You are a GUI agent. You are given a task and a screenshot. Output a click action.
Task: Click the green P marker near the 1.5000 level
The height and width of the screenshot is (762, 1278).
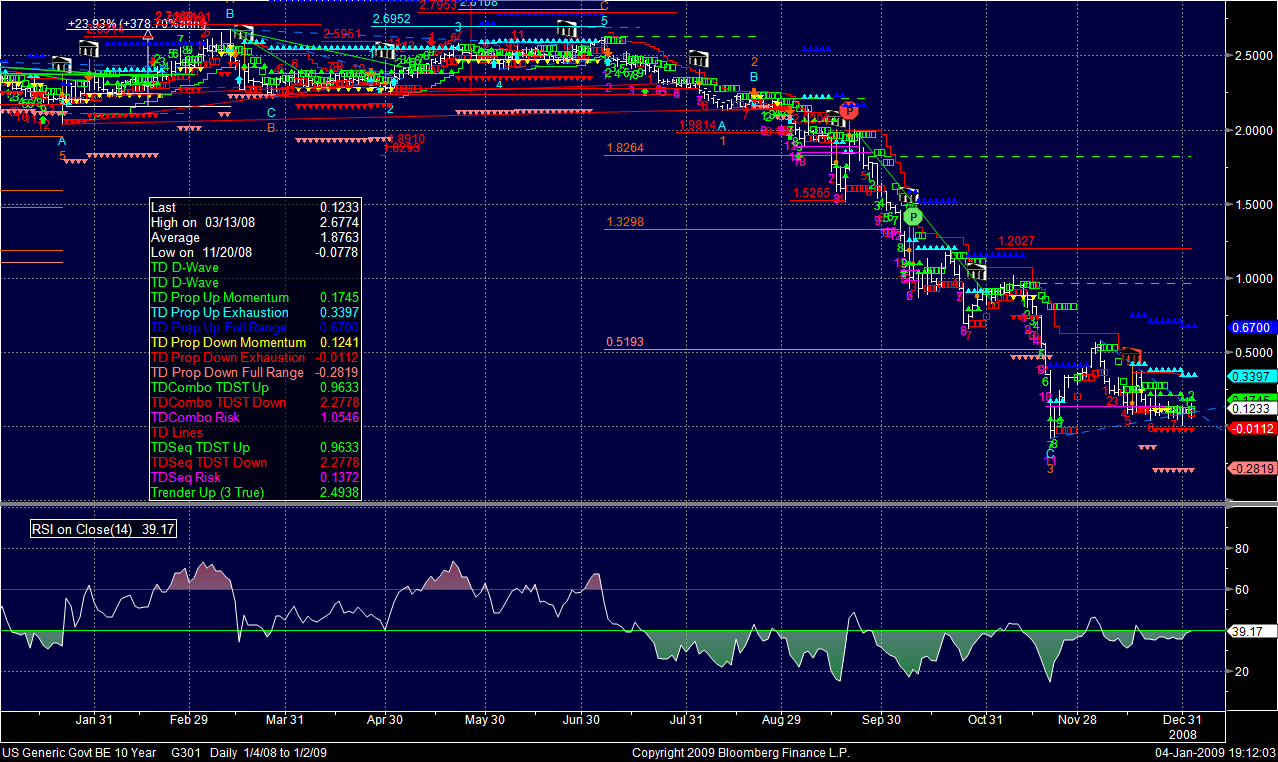912,216
